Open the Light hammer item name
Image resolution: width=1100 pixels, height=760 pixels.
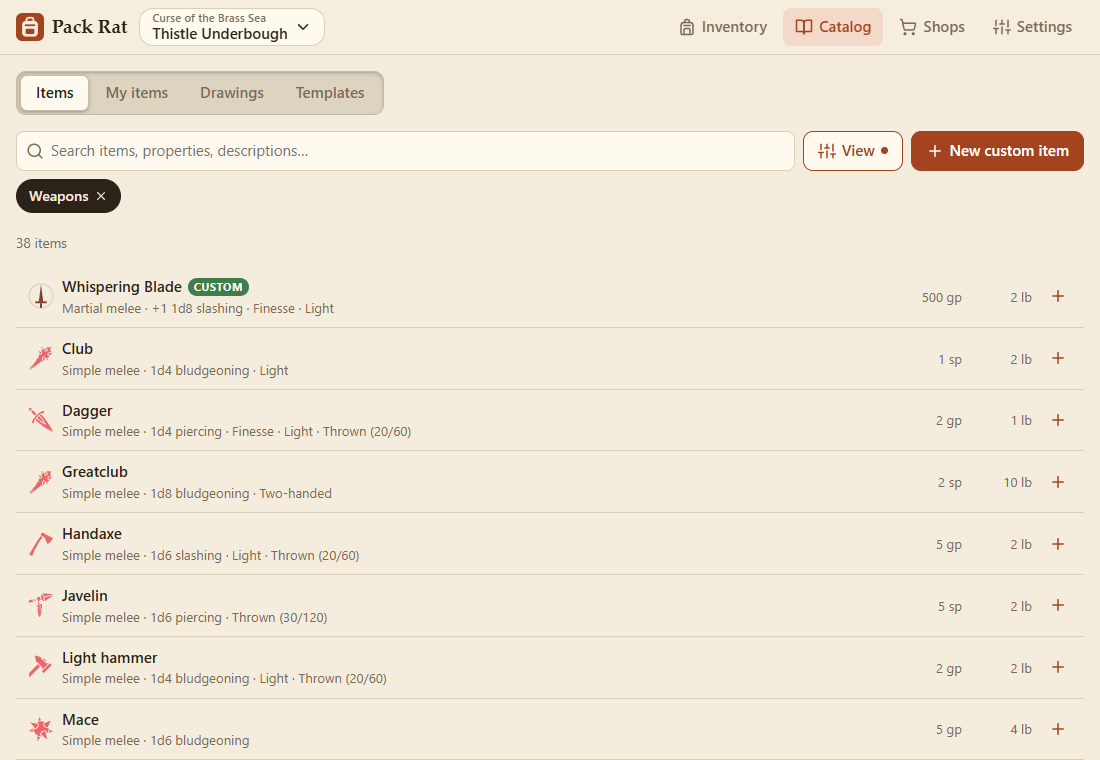tap(109, 658)
